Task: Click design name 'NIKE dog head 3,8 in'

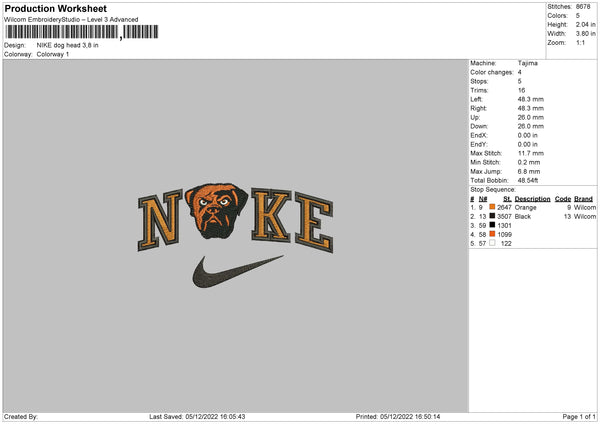Action: 67,45
